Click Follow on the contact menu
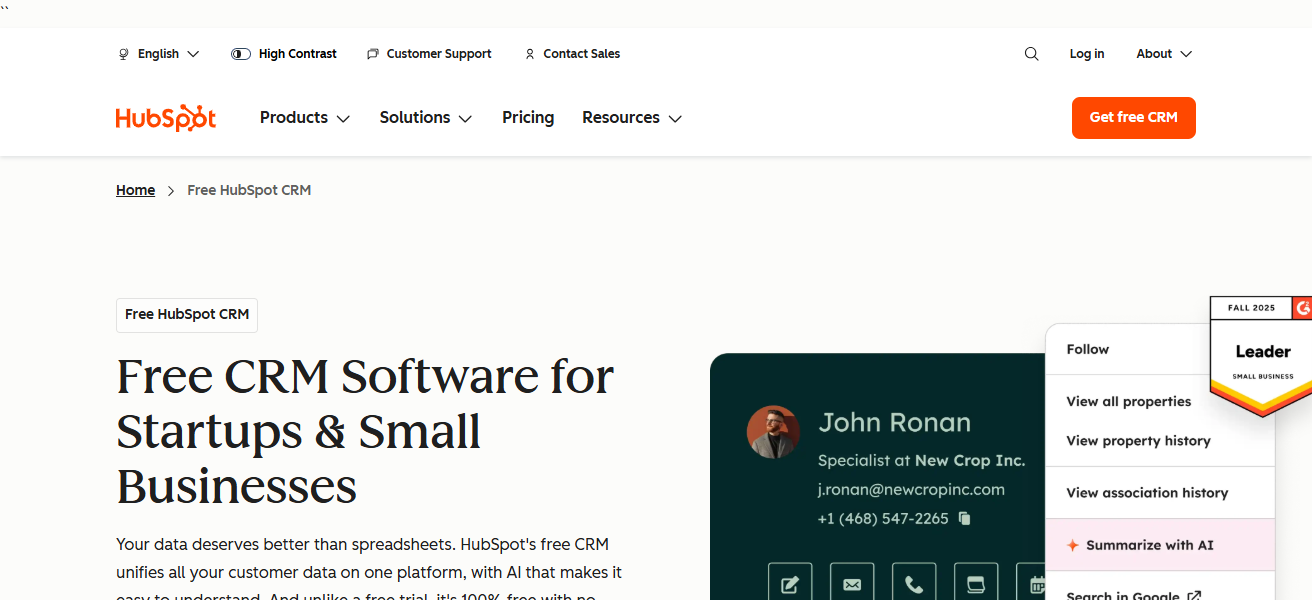 tap(1087, 349)
